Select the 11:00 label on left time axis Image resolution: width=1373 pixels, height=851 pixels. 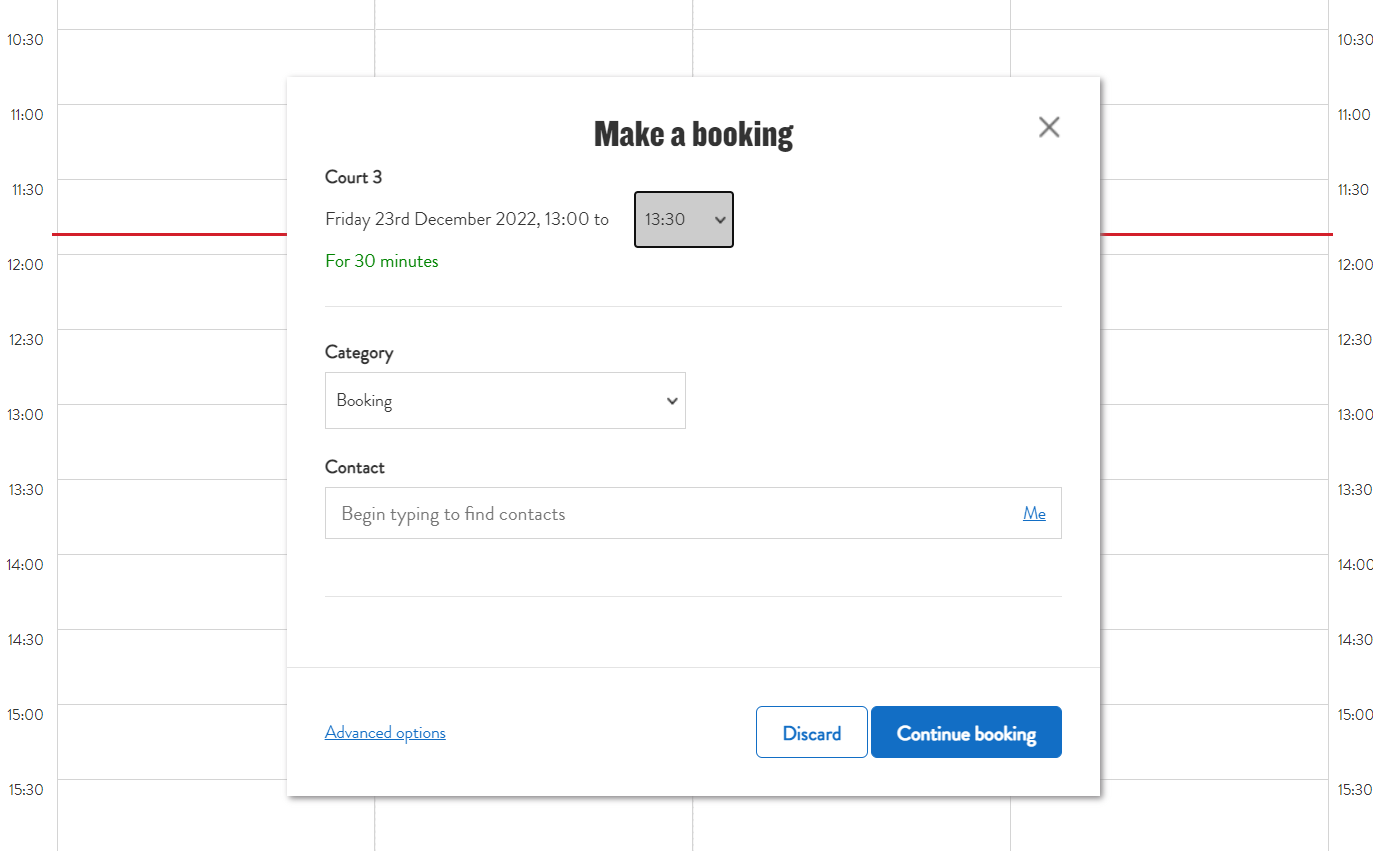(x=27, y=114)
